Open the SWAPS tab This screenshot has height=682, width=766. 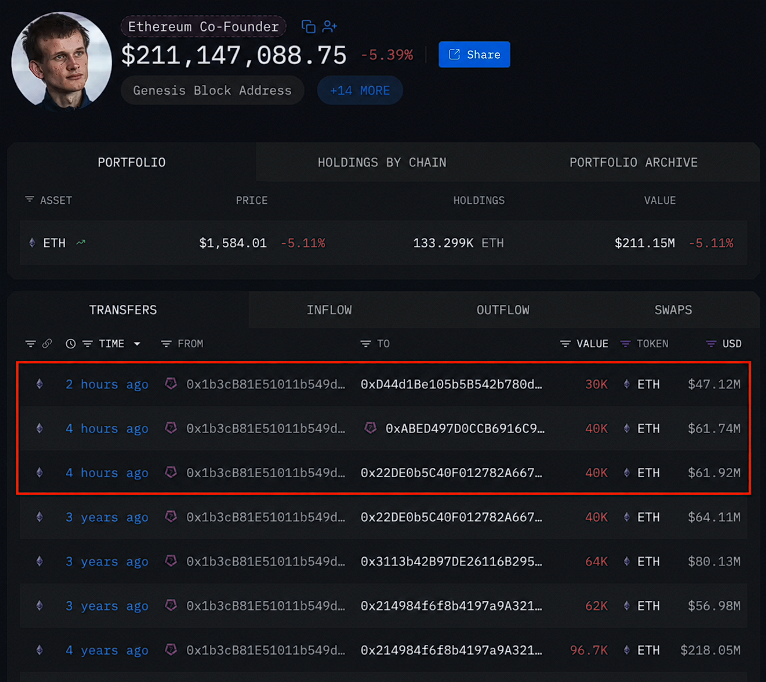pyautogui.click(x=673, y=310)
